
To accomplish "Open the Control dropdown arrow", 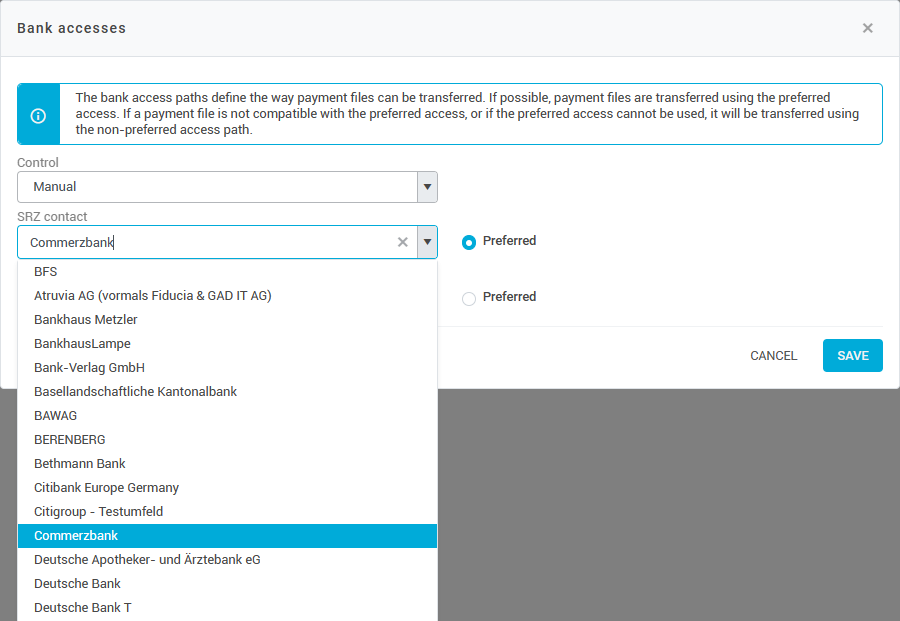I will coord(427,187).
